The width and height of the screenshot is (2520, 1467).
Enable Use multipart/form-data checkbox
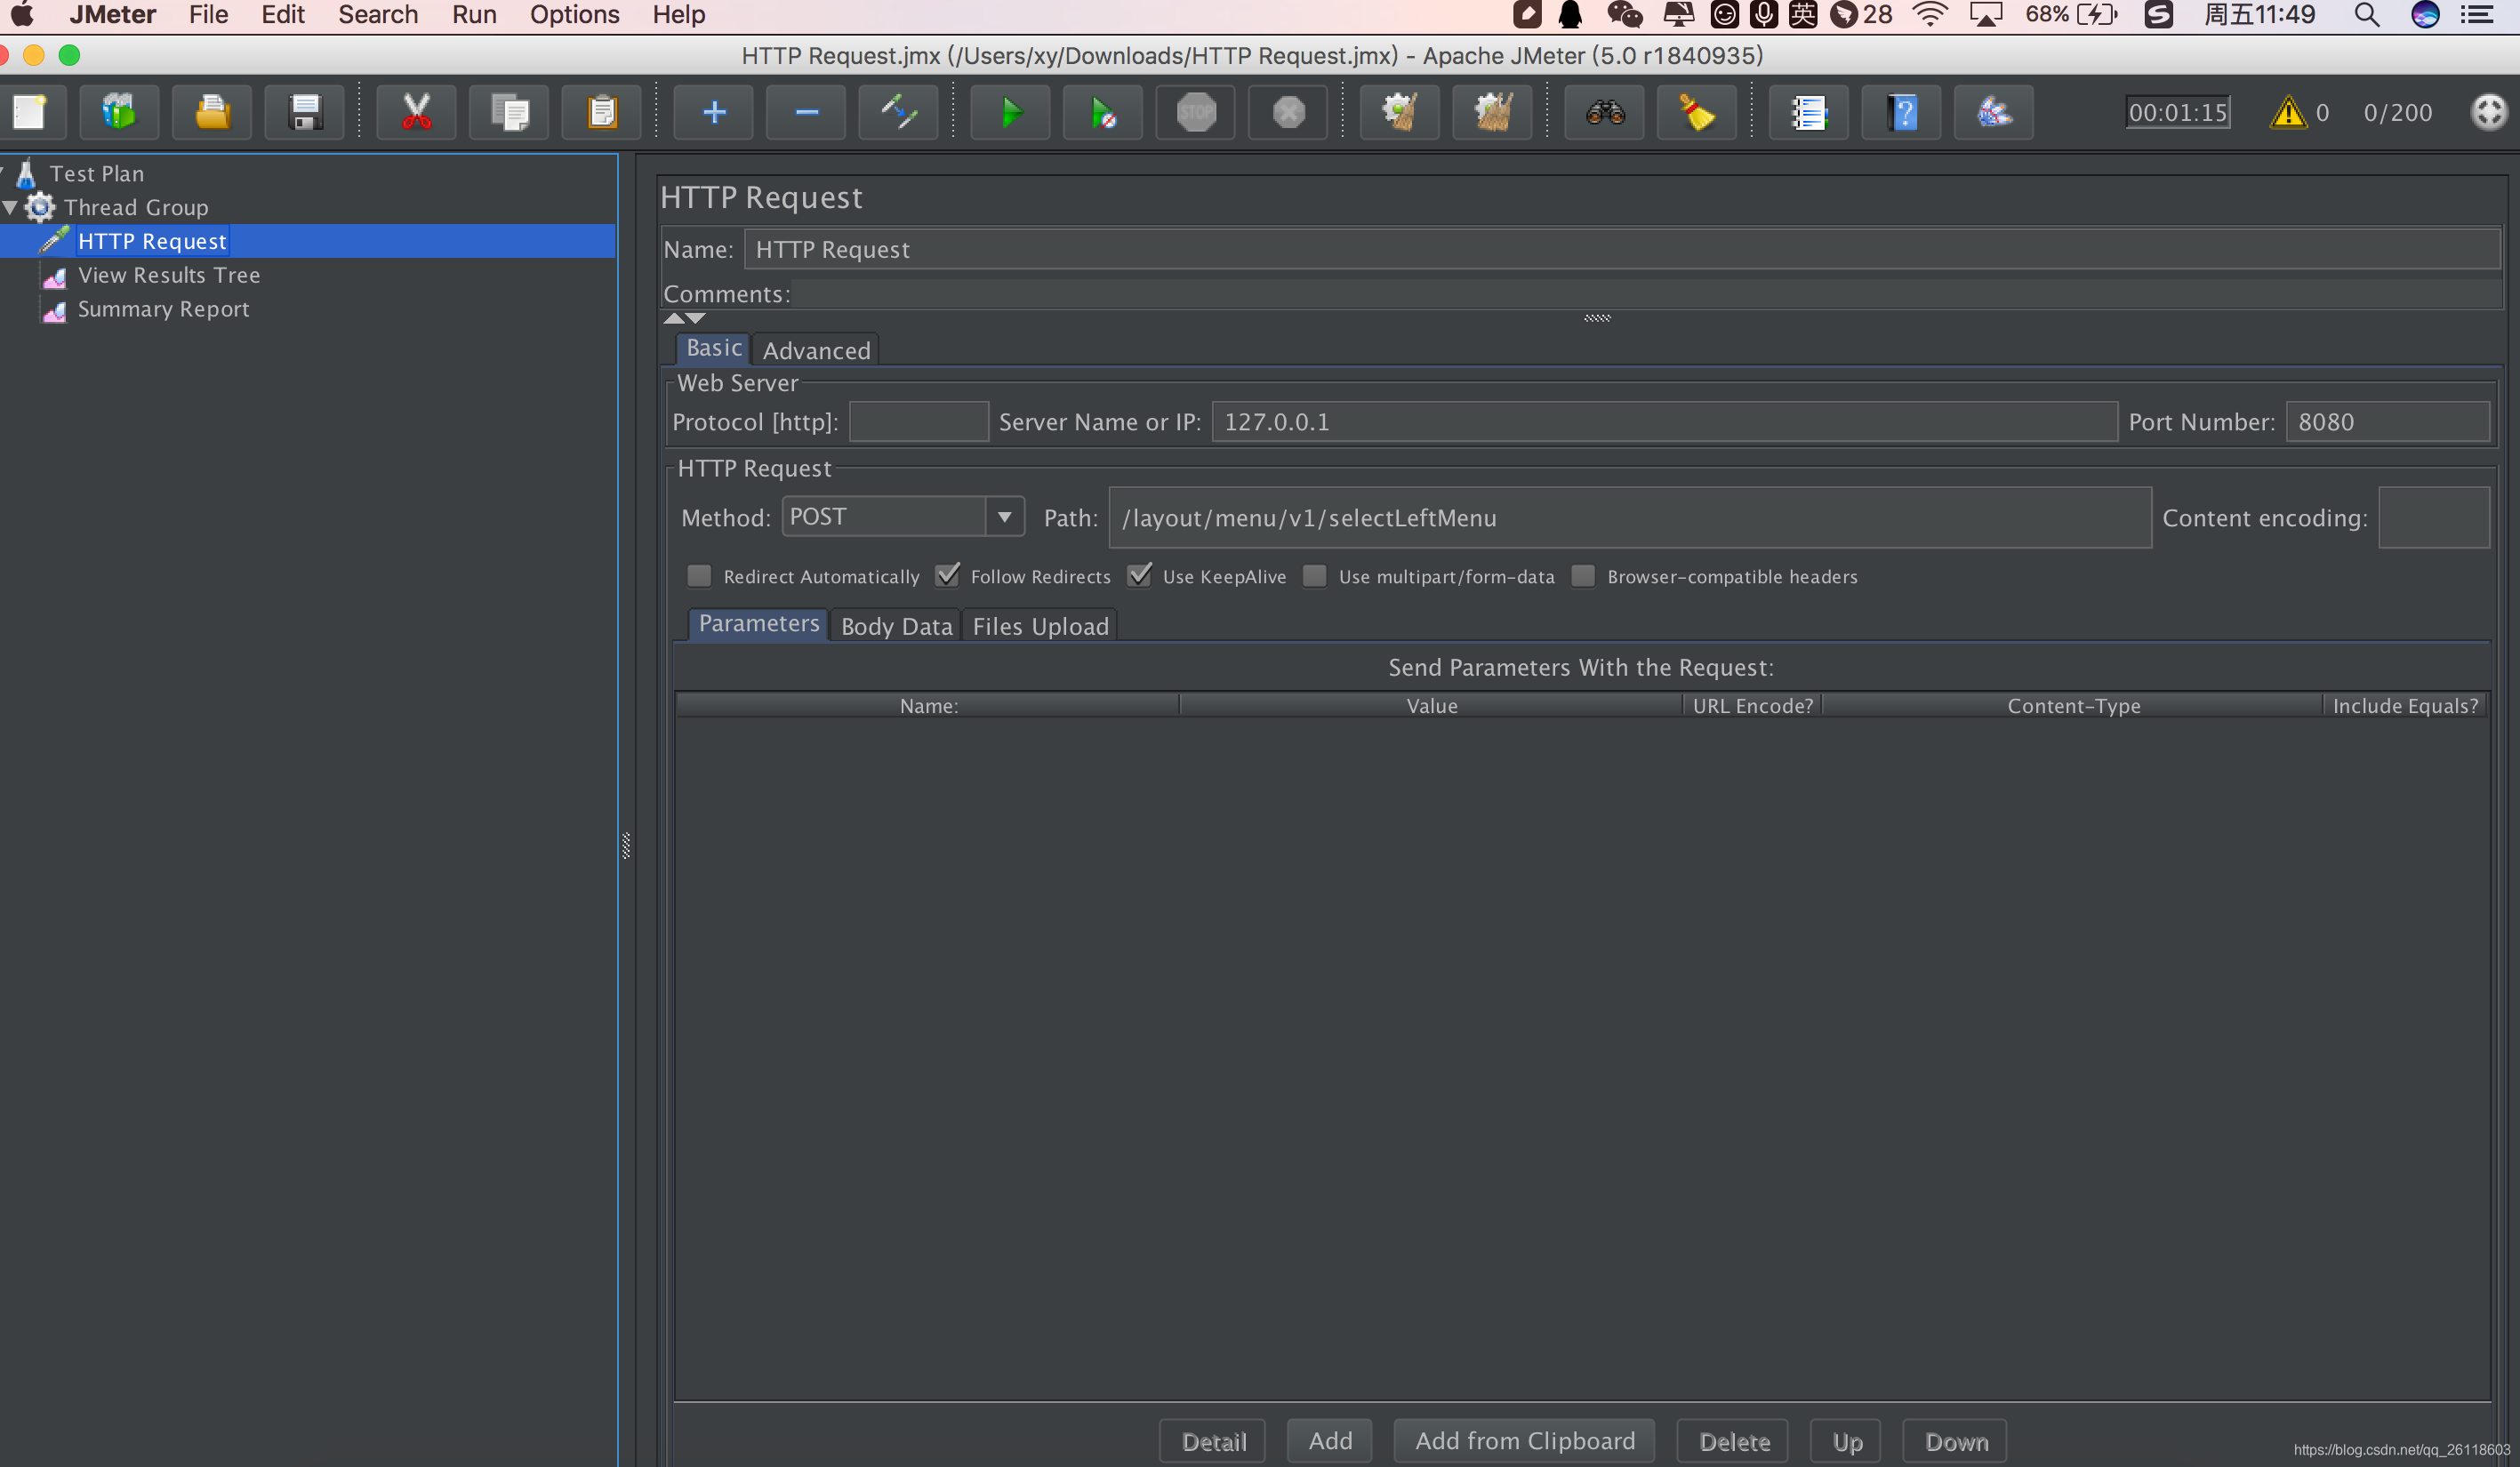(x=1315, y=576)
